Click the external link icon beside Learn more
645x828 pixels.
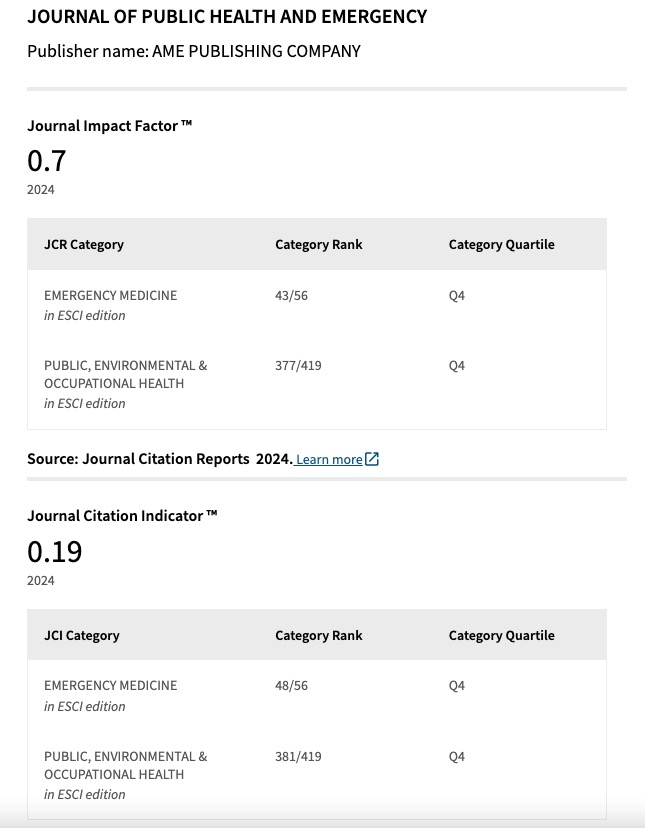(372, 459)
